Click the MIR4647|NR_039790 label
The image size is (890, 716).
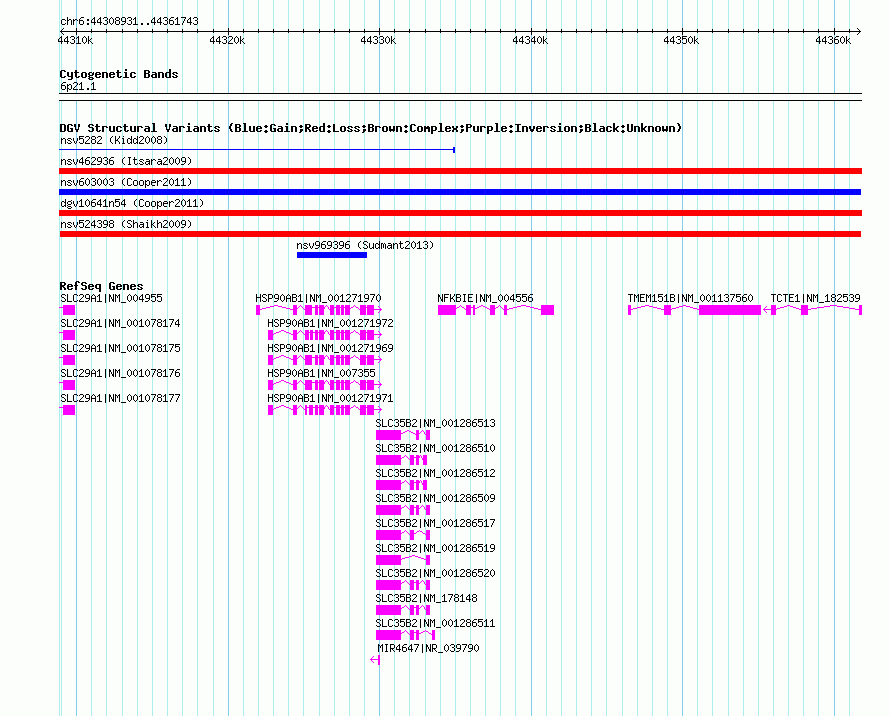[428, 648]
